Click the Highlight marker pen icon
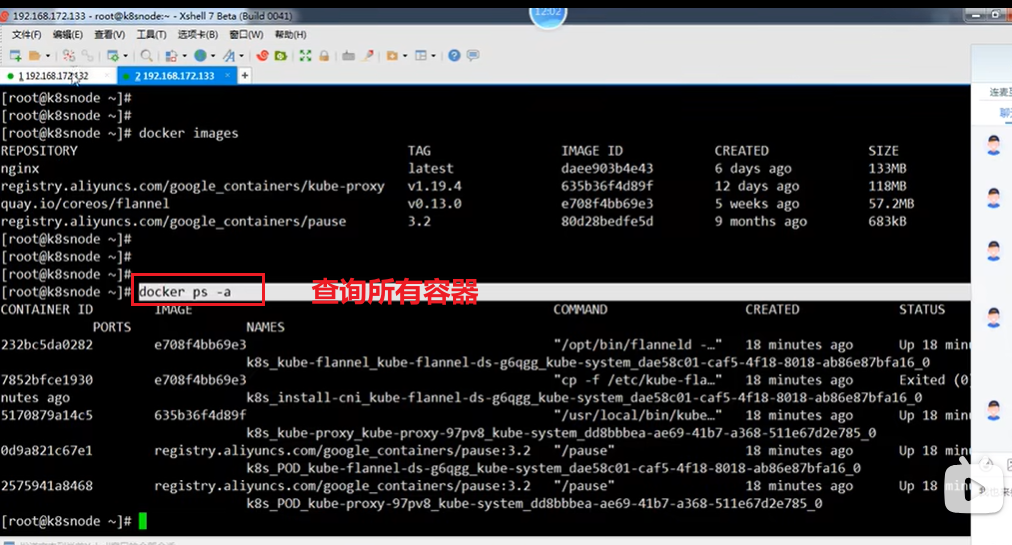 [368, 56]
